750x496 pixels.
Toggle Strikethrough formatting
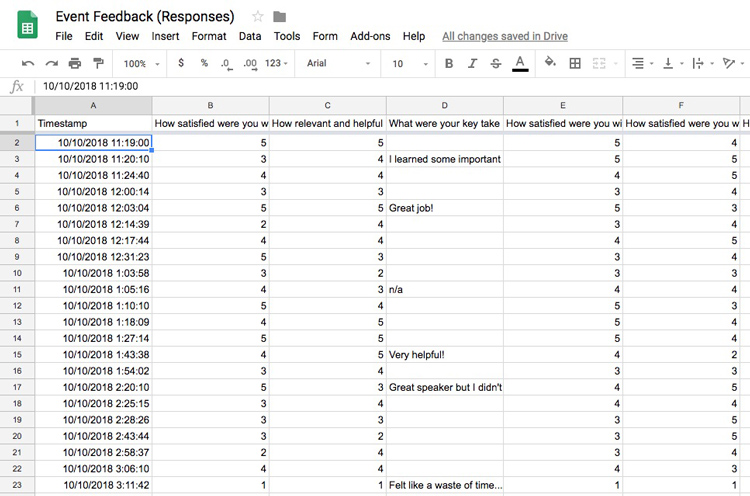tap(496, 63)
